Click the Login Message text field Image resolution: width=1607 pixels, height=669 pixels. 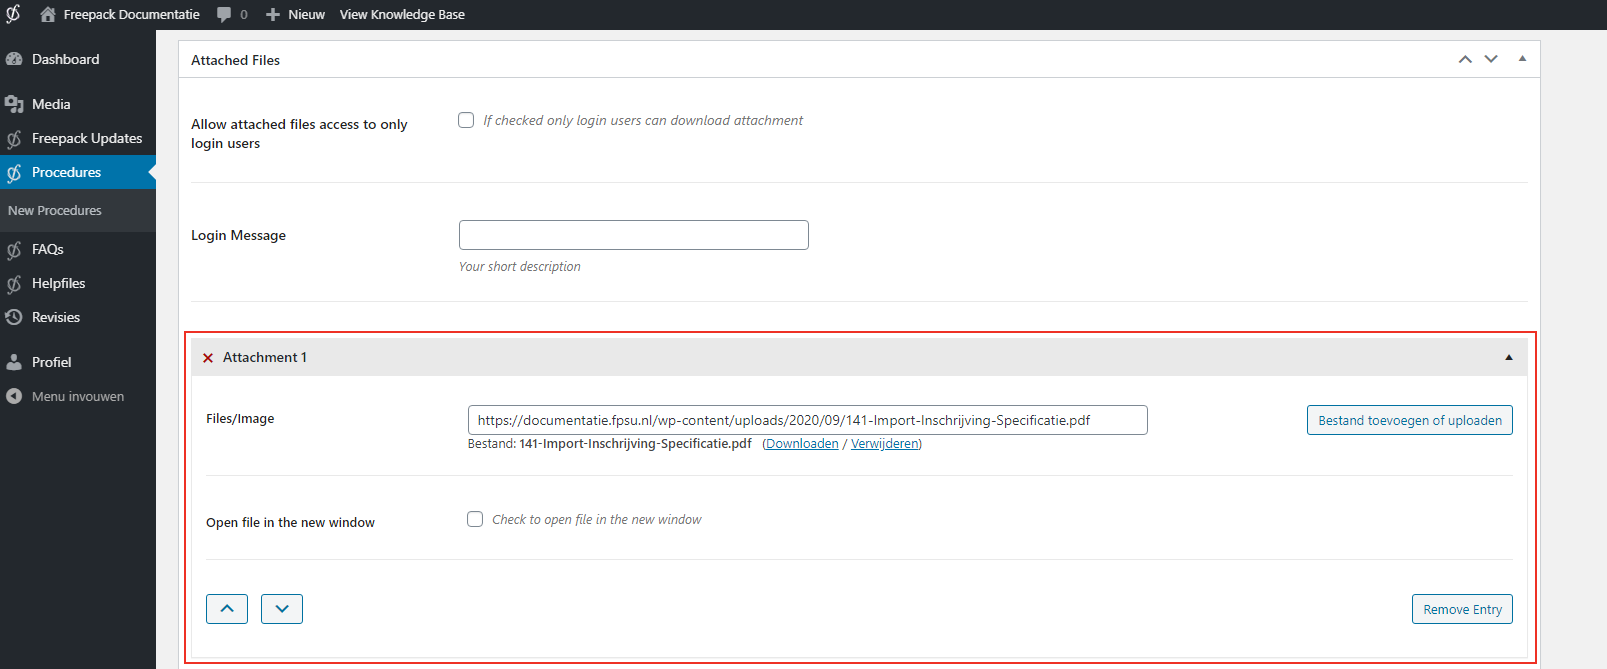click(x=634, y=235)
